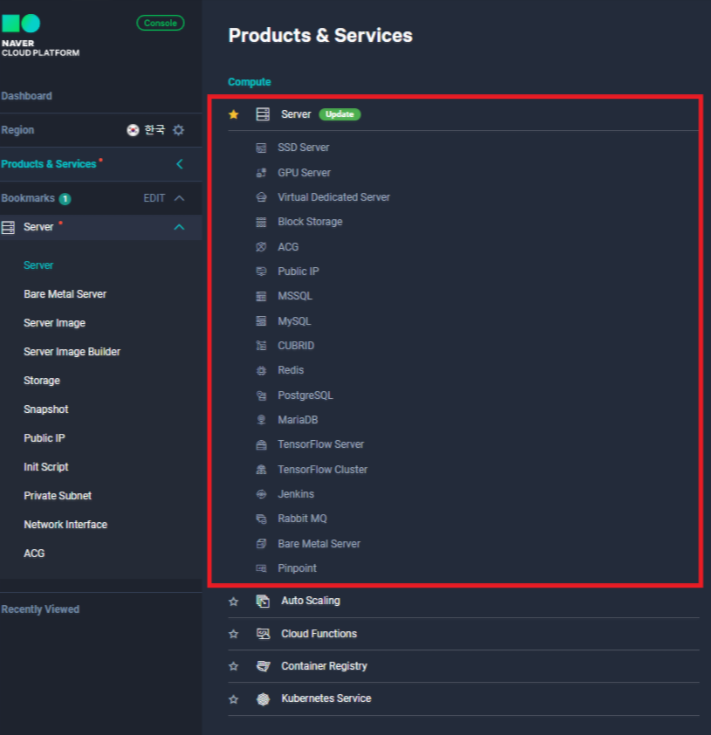
Task: Click the MSSQL icon
Action: pyautogui.click(x=261, y=296)
